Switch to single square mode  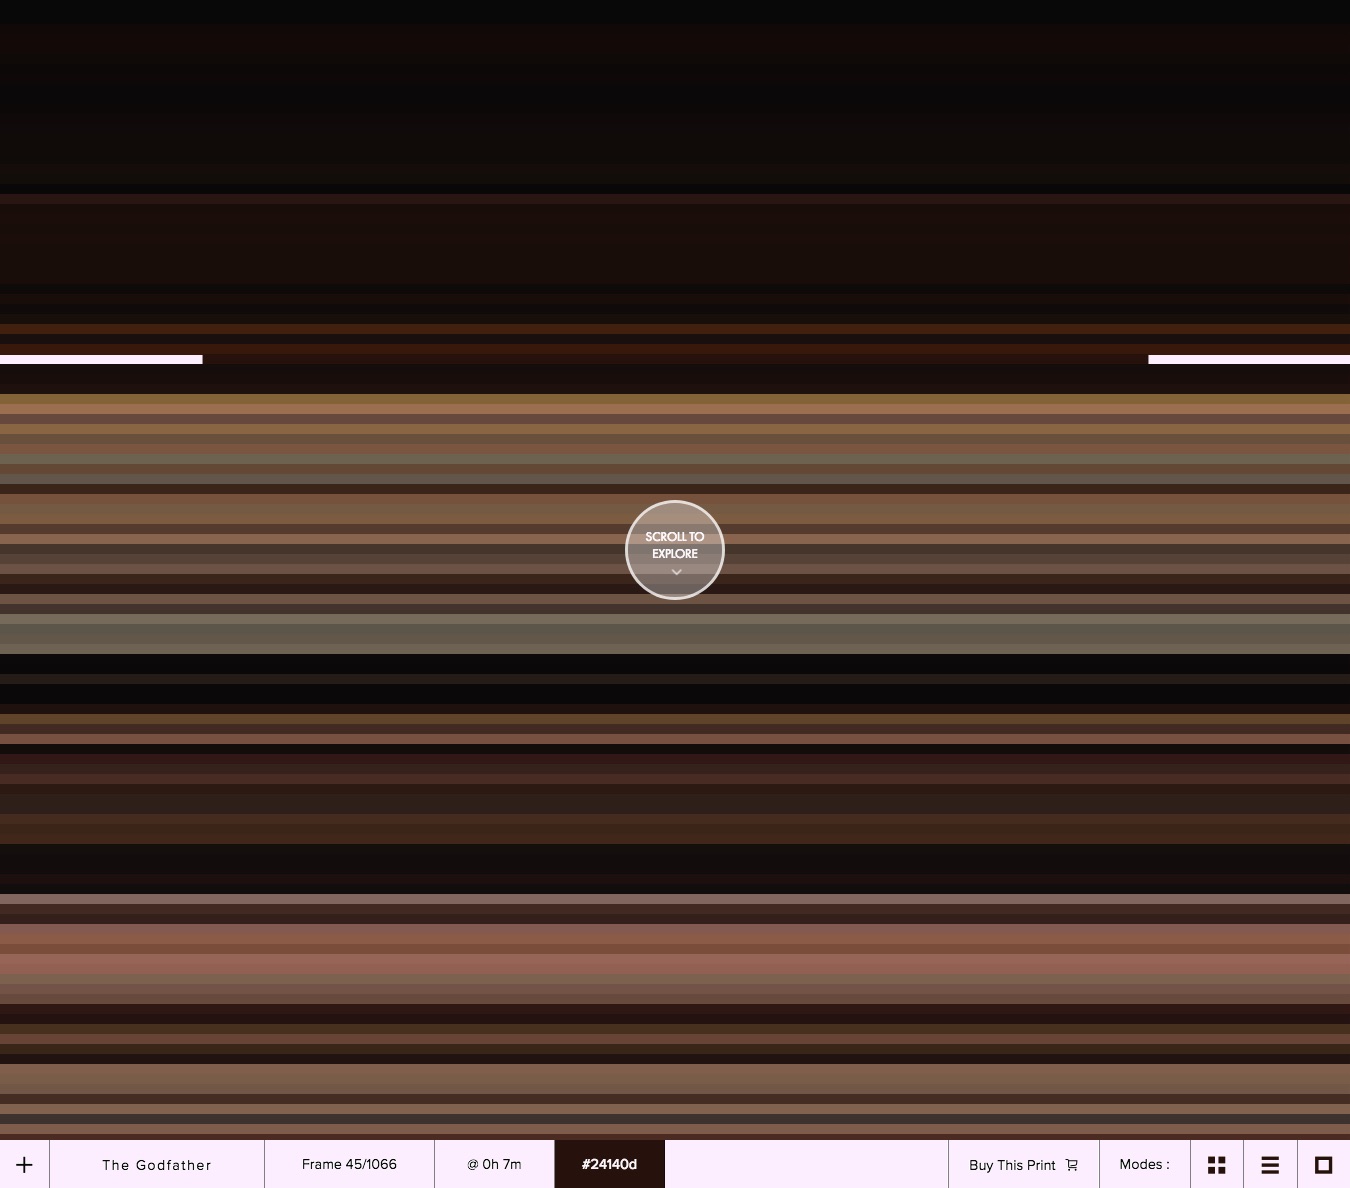point(1323,1164)
